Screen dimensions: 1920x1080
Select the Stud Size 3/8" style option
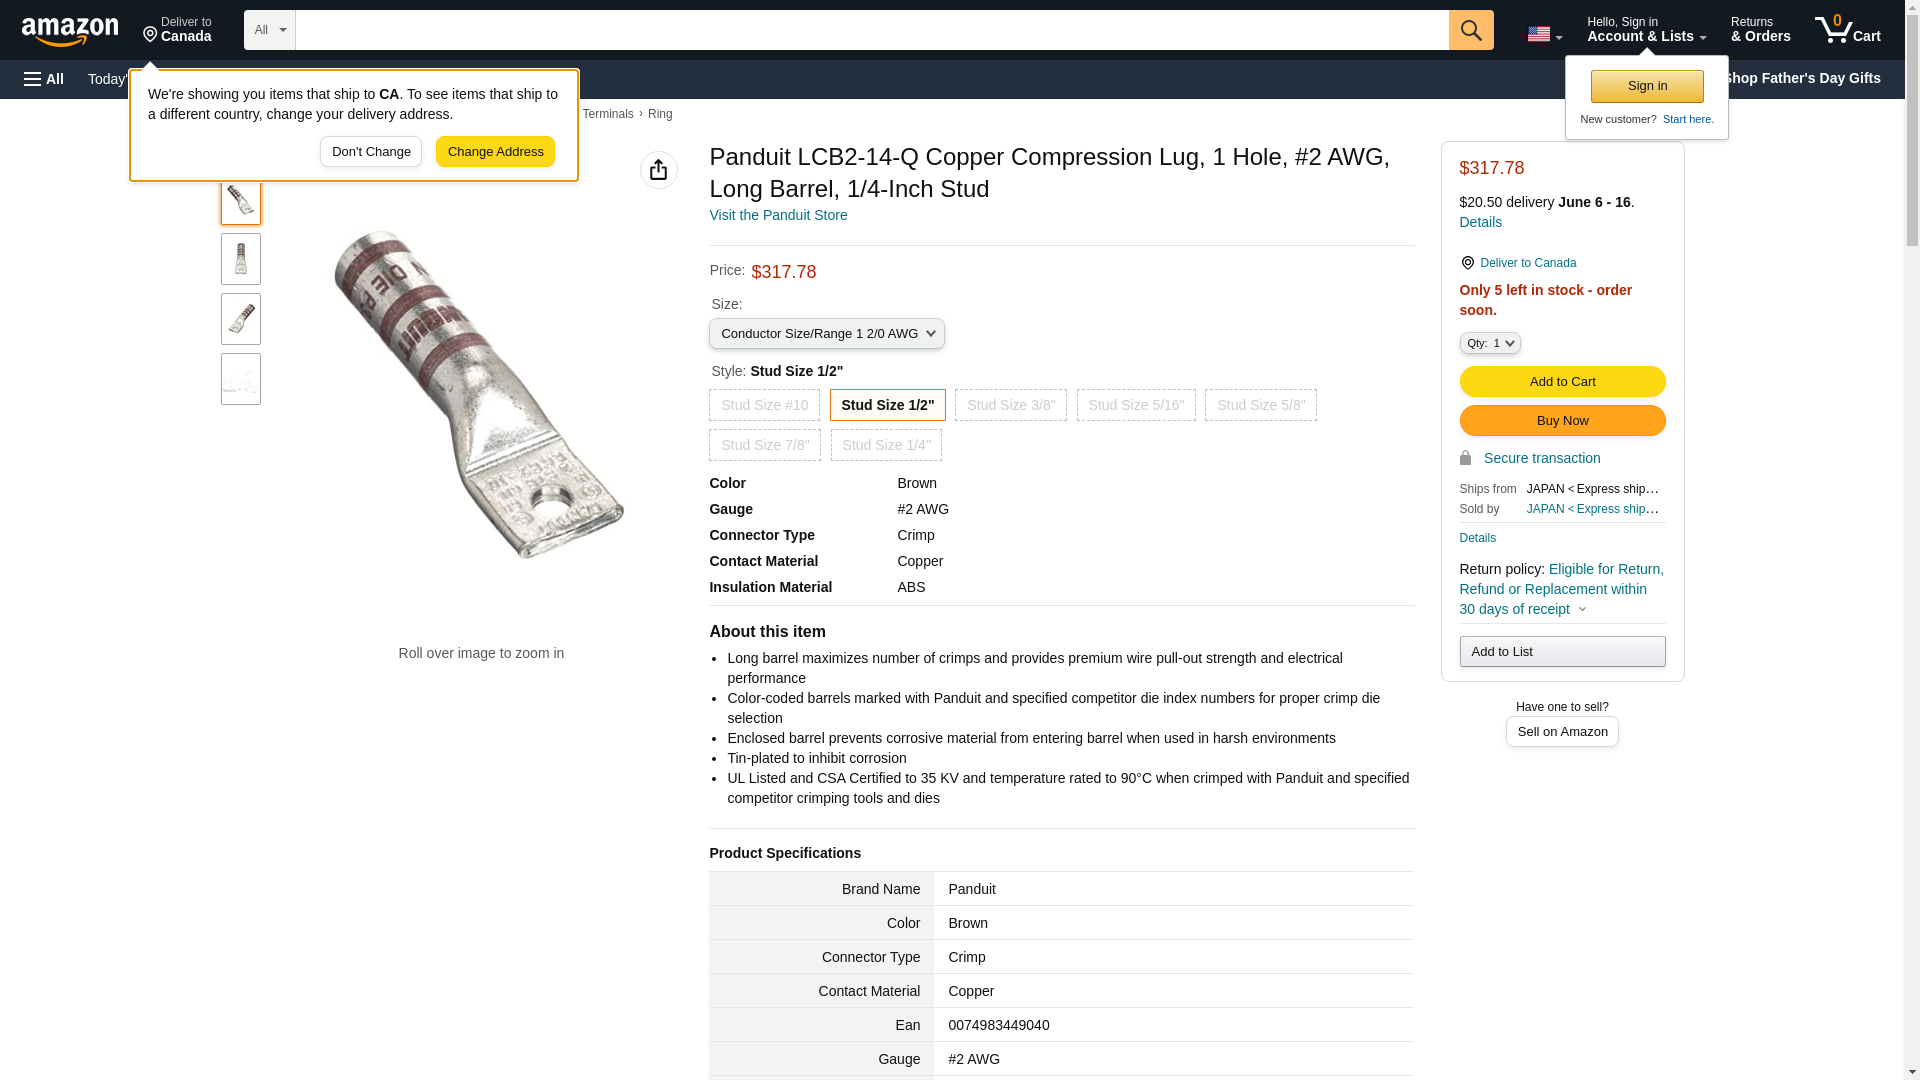1010,405
